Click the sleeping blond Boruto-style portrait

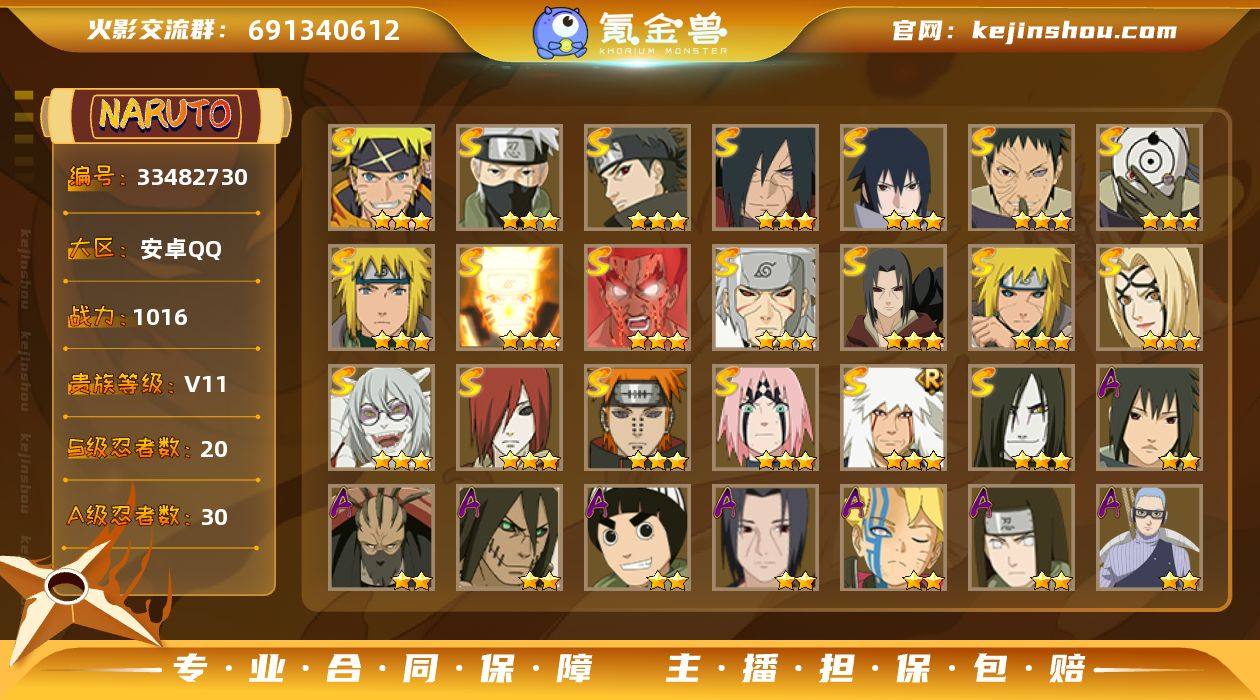(x=894, y=538)
